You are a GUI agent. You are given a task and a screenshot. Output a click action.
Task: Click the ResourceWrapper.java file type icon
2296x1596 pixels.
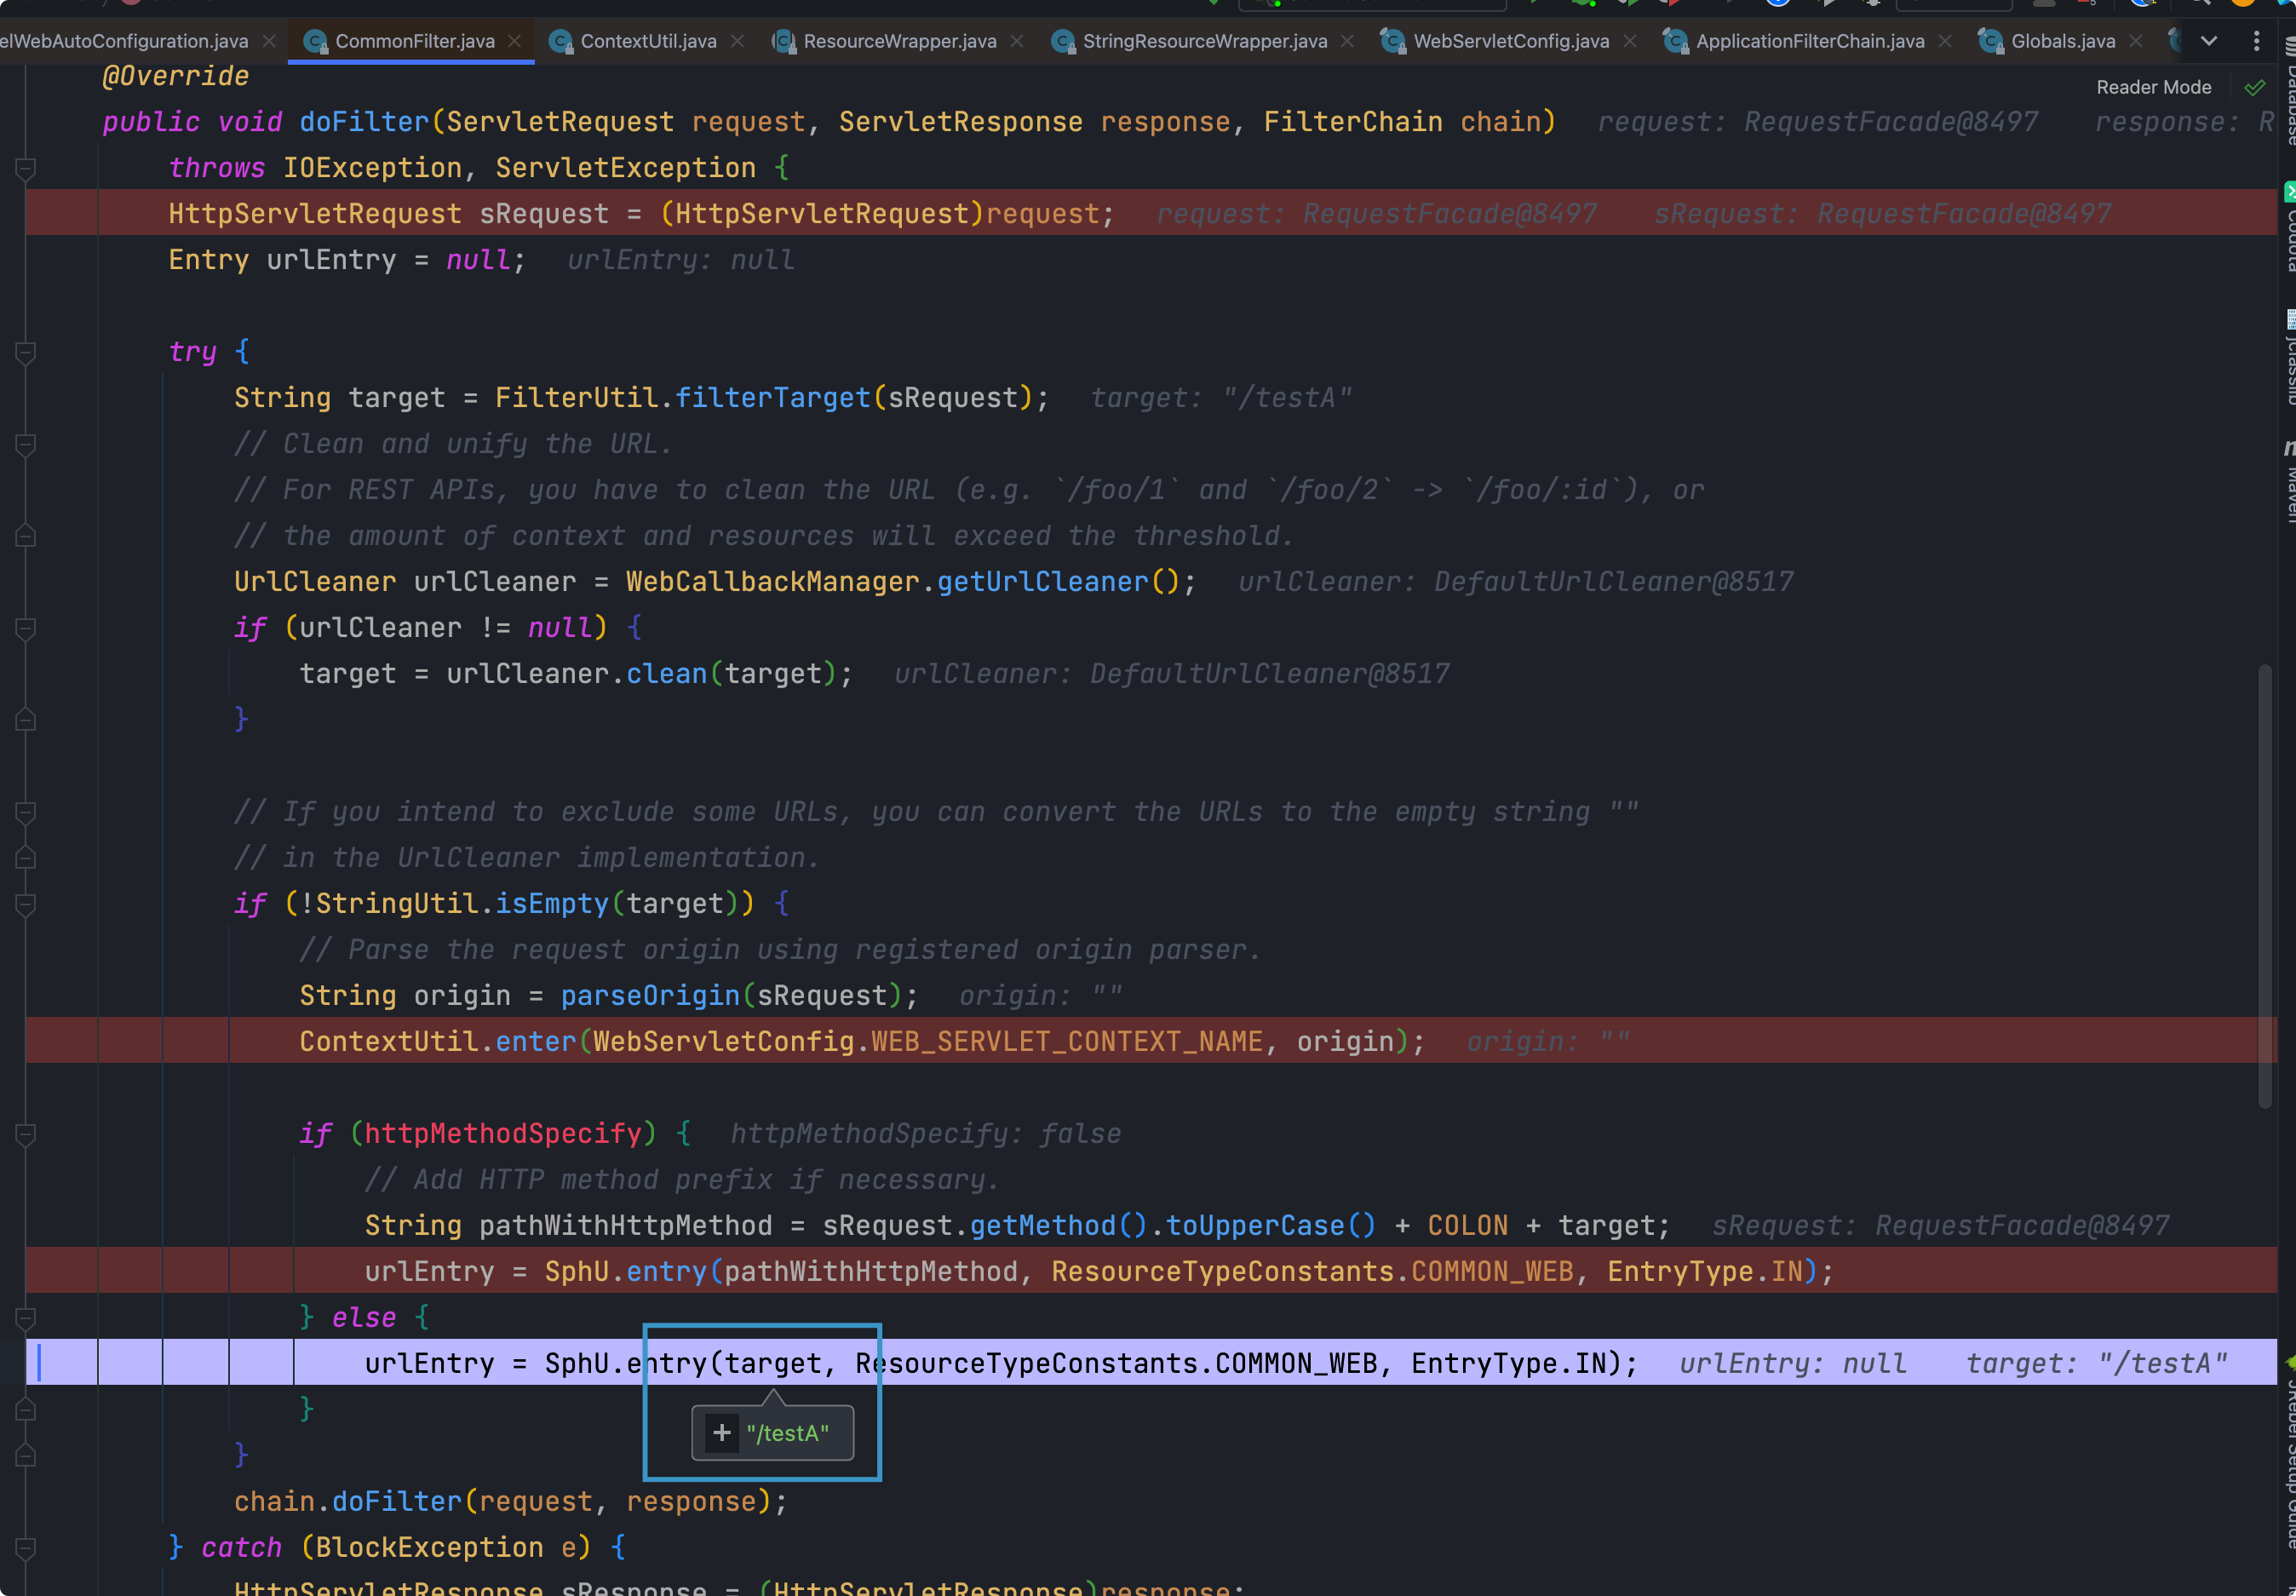coord(784,41)
